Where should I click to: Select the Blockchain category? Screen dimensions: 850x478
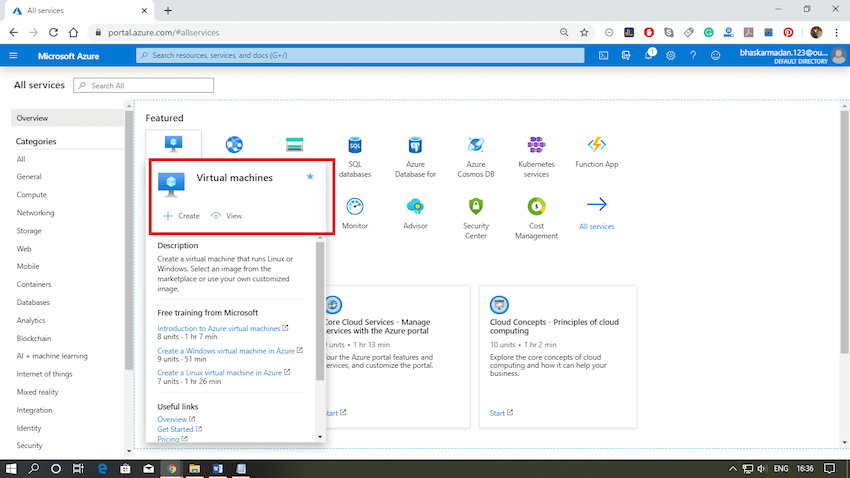point(34,338)
